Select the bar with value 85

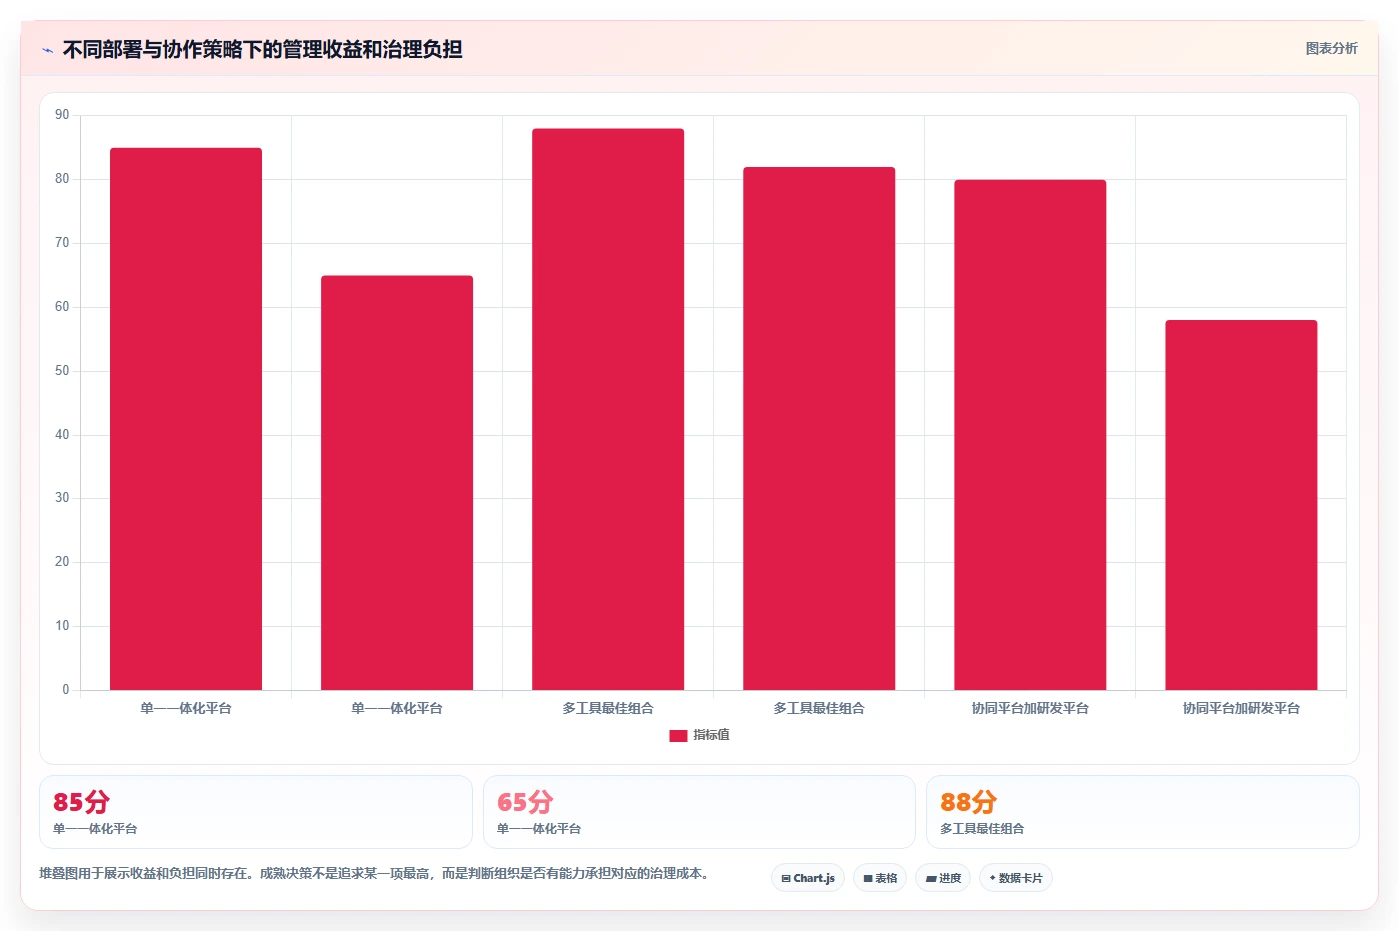click(x=186, y=419)
